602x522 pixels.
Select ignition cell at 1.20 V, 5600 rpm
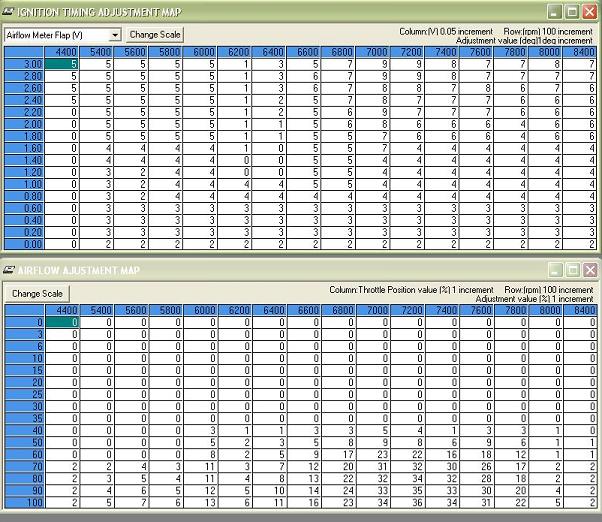[131, 172]
